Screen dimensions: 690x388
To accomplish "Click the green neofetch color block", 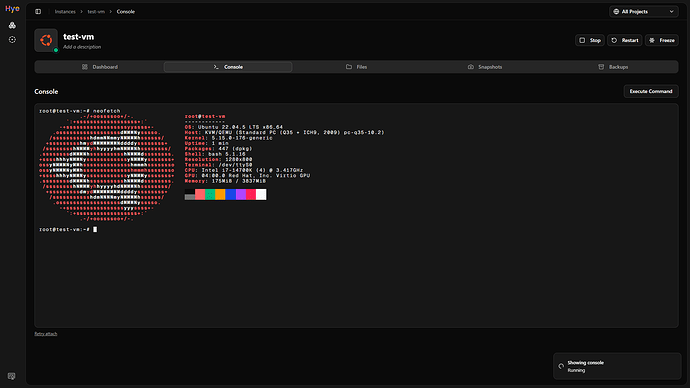I will [210, 194].
